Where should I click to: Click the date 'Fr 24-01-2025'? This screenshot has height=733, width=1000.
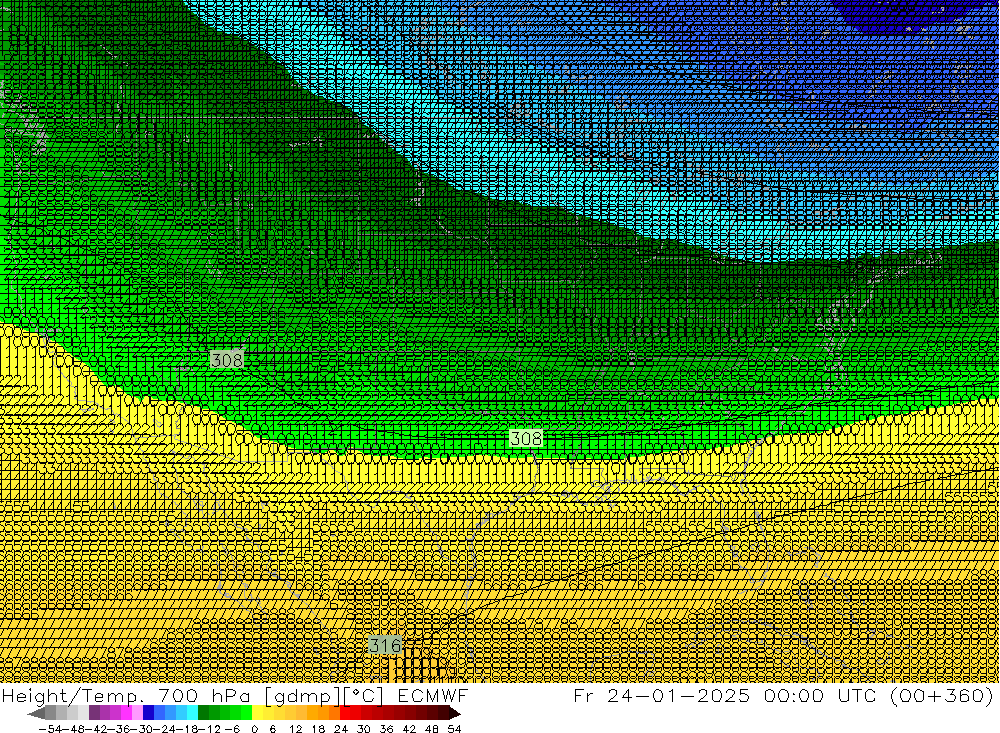pos(661,695)
